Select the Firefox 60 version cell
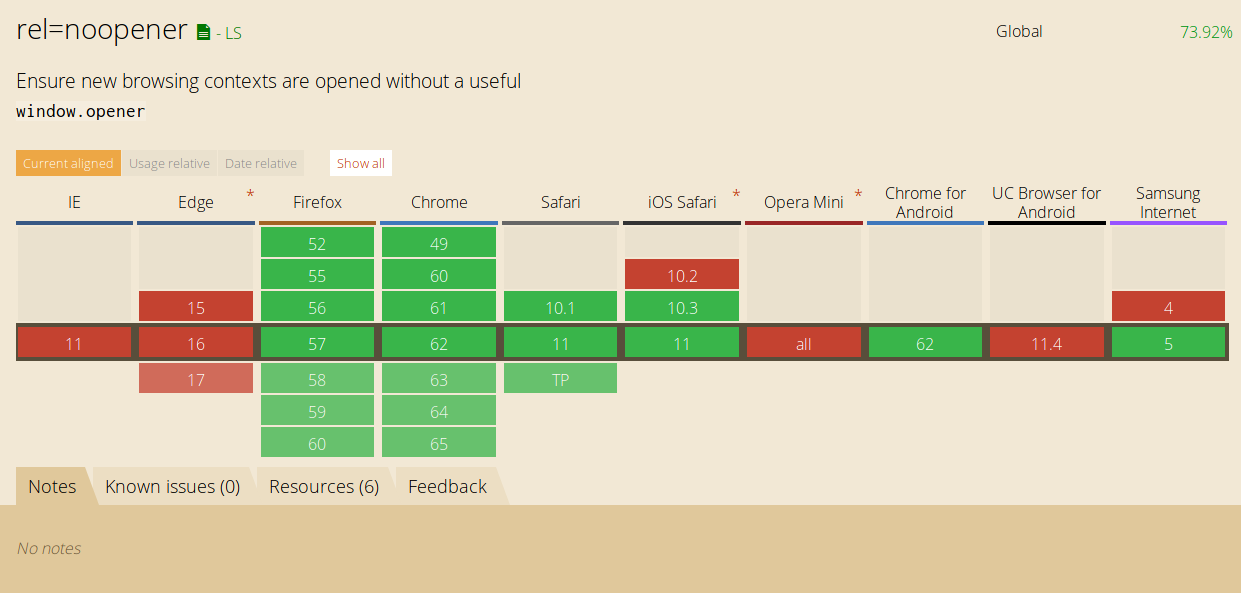 (x=317, y=443)
